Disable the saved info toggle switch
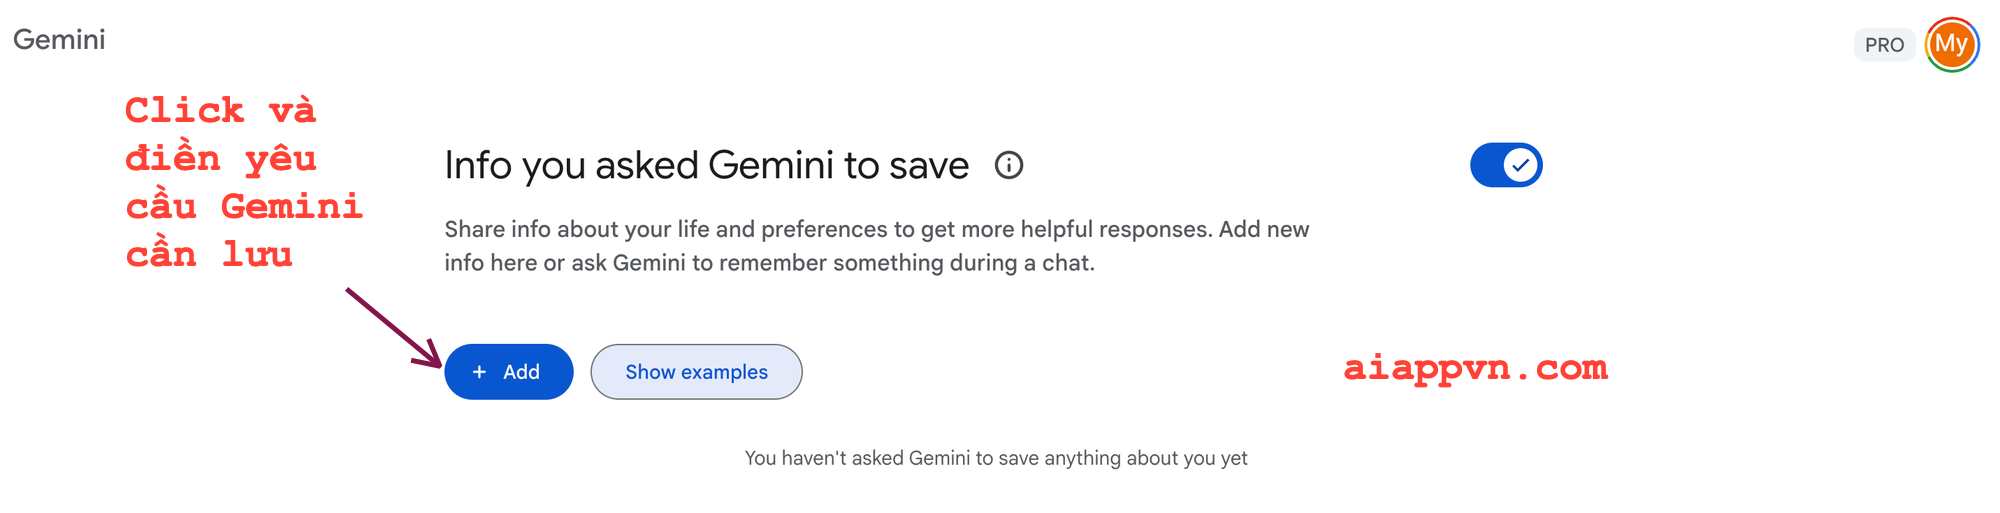Viewport: 2000px width, 513px height. tap(1506, 165)
